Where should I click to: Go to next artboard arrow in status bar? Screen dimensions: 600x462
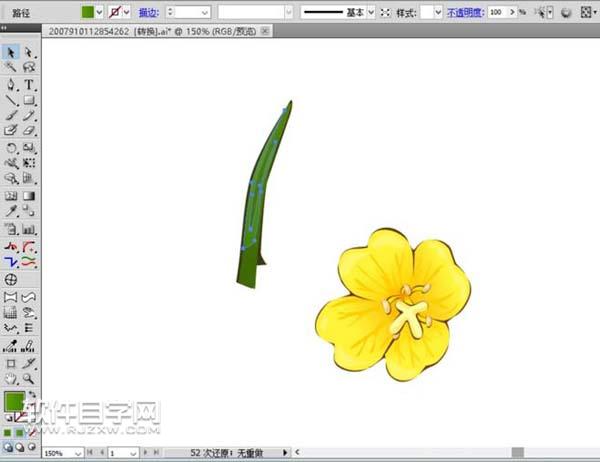(147, 453)
